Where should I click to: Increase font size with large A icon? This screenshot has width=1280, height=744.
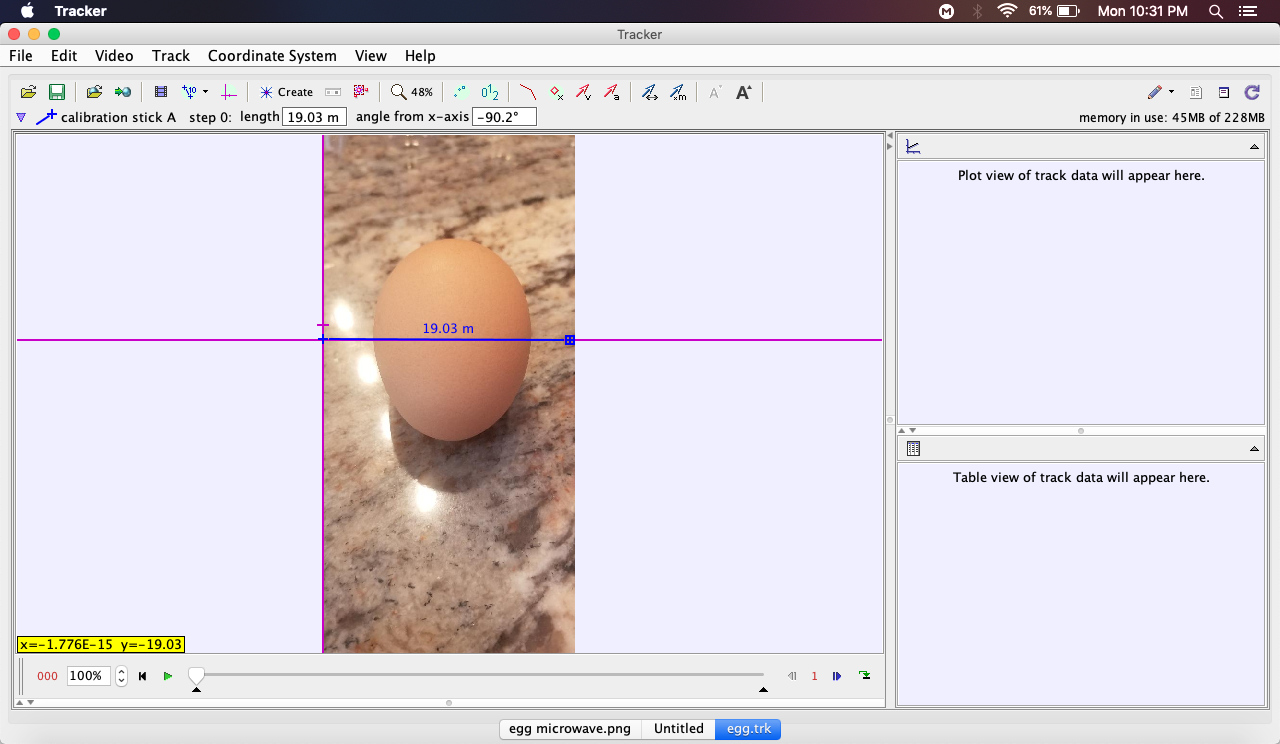pos(744,92)
